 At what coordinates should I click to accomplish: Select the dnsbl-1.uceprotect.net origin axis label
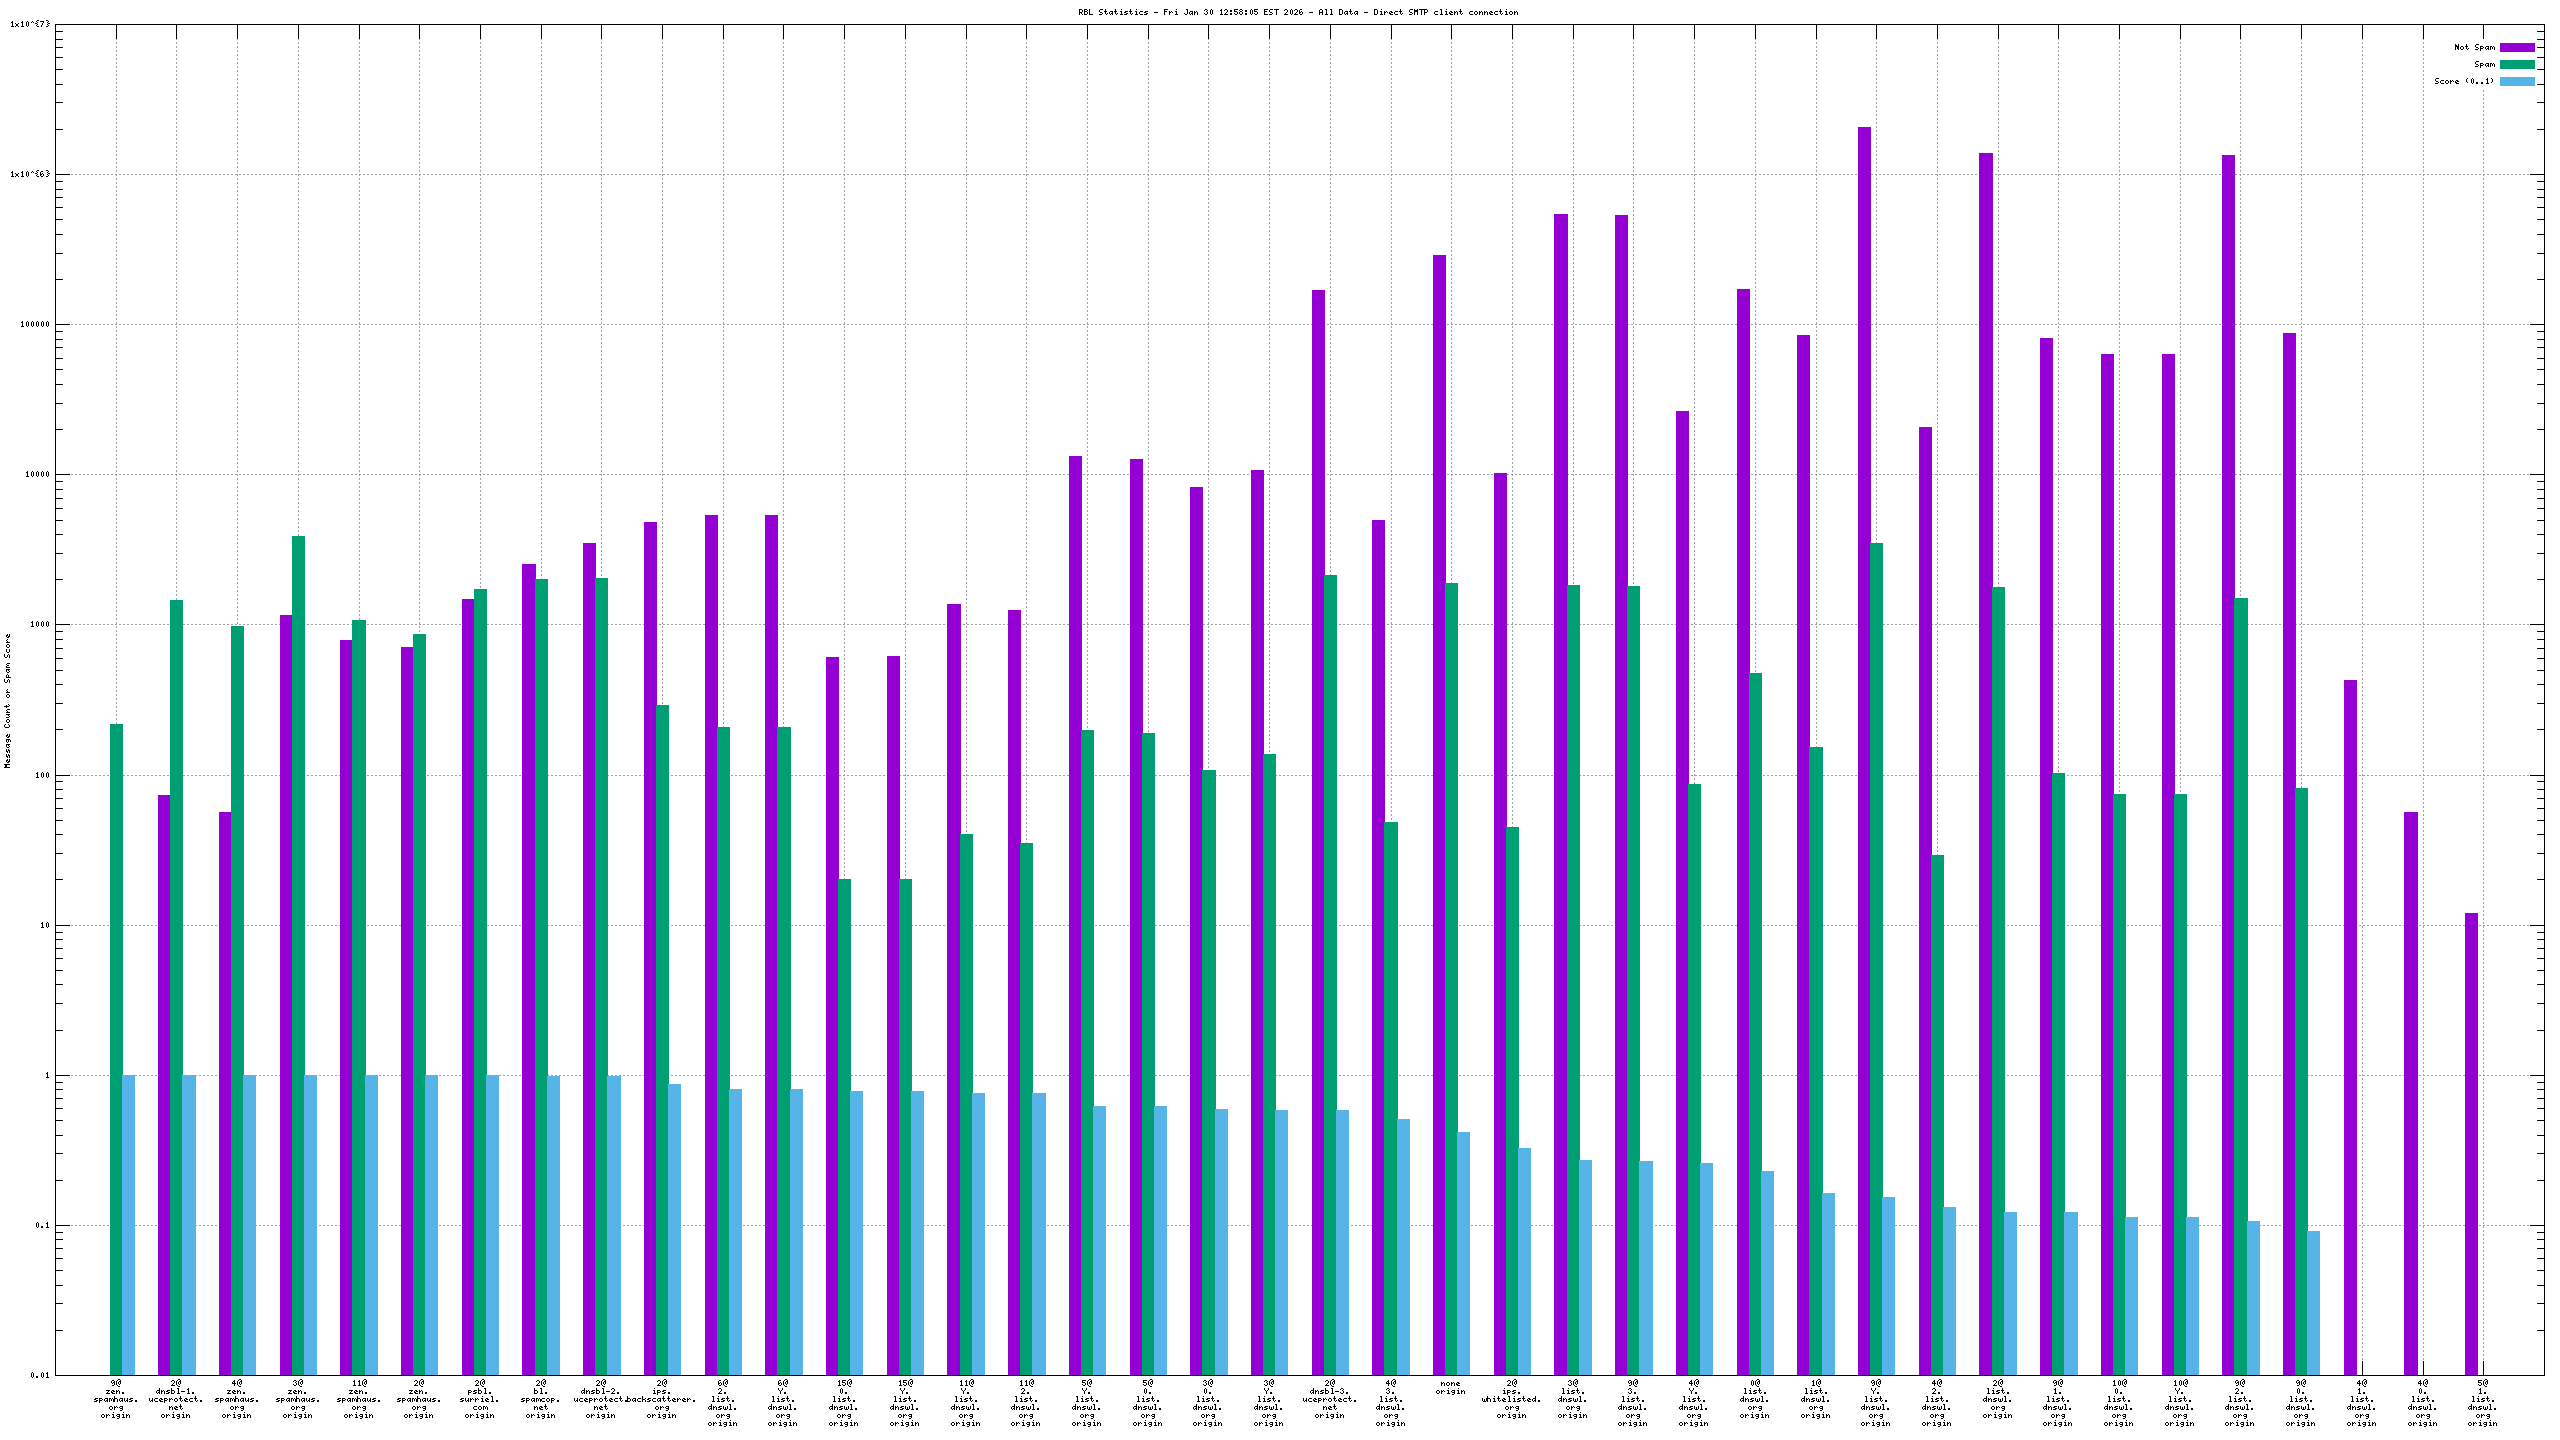coord(176,1400)
